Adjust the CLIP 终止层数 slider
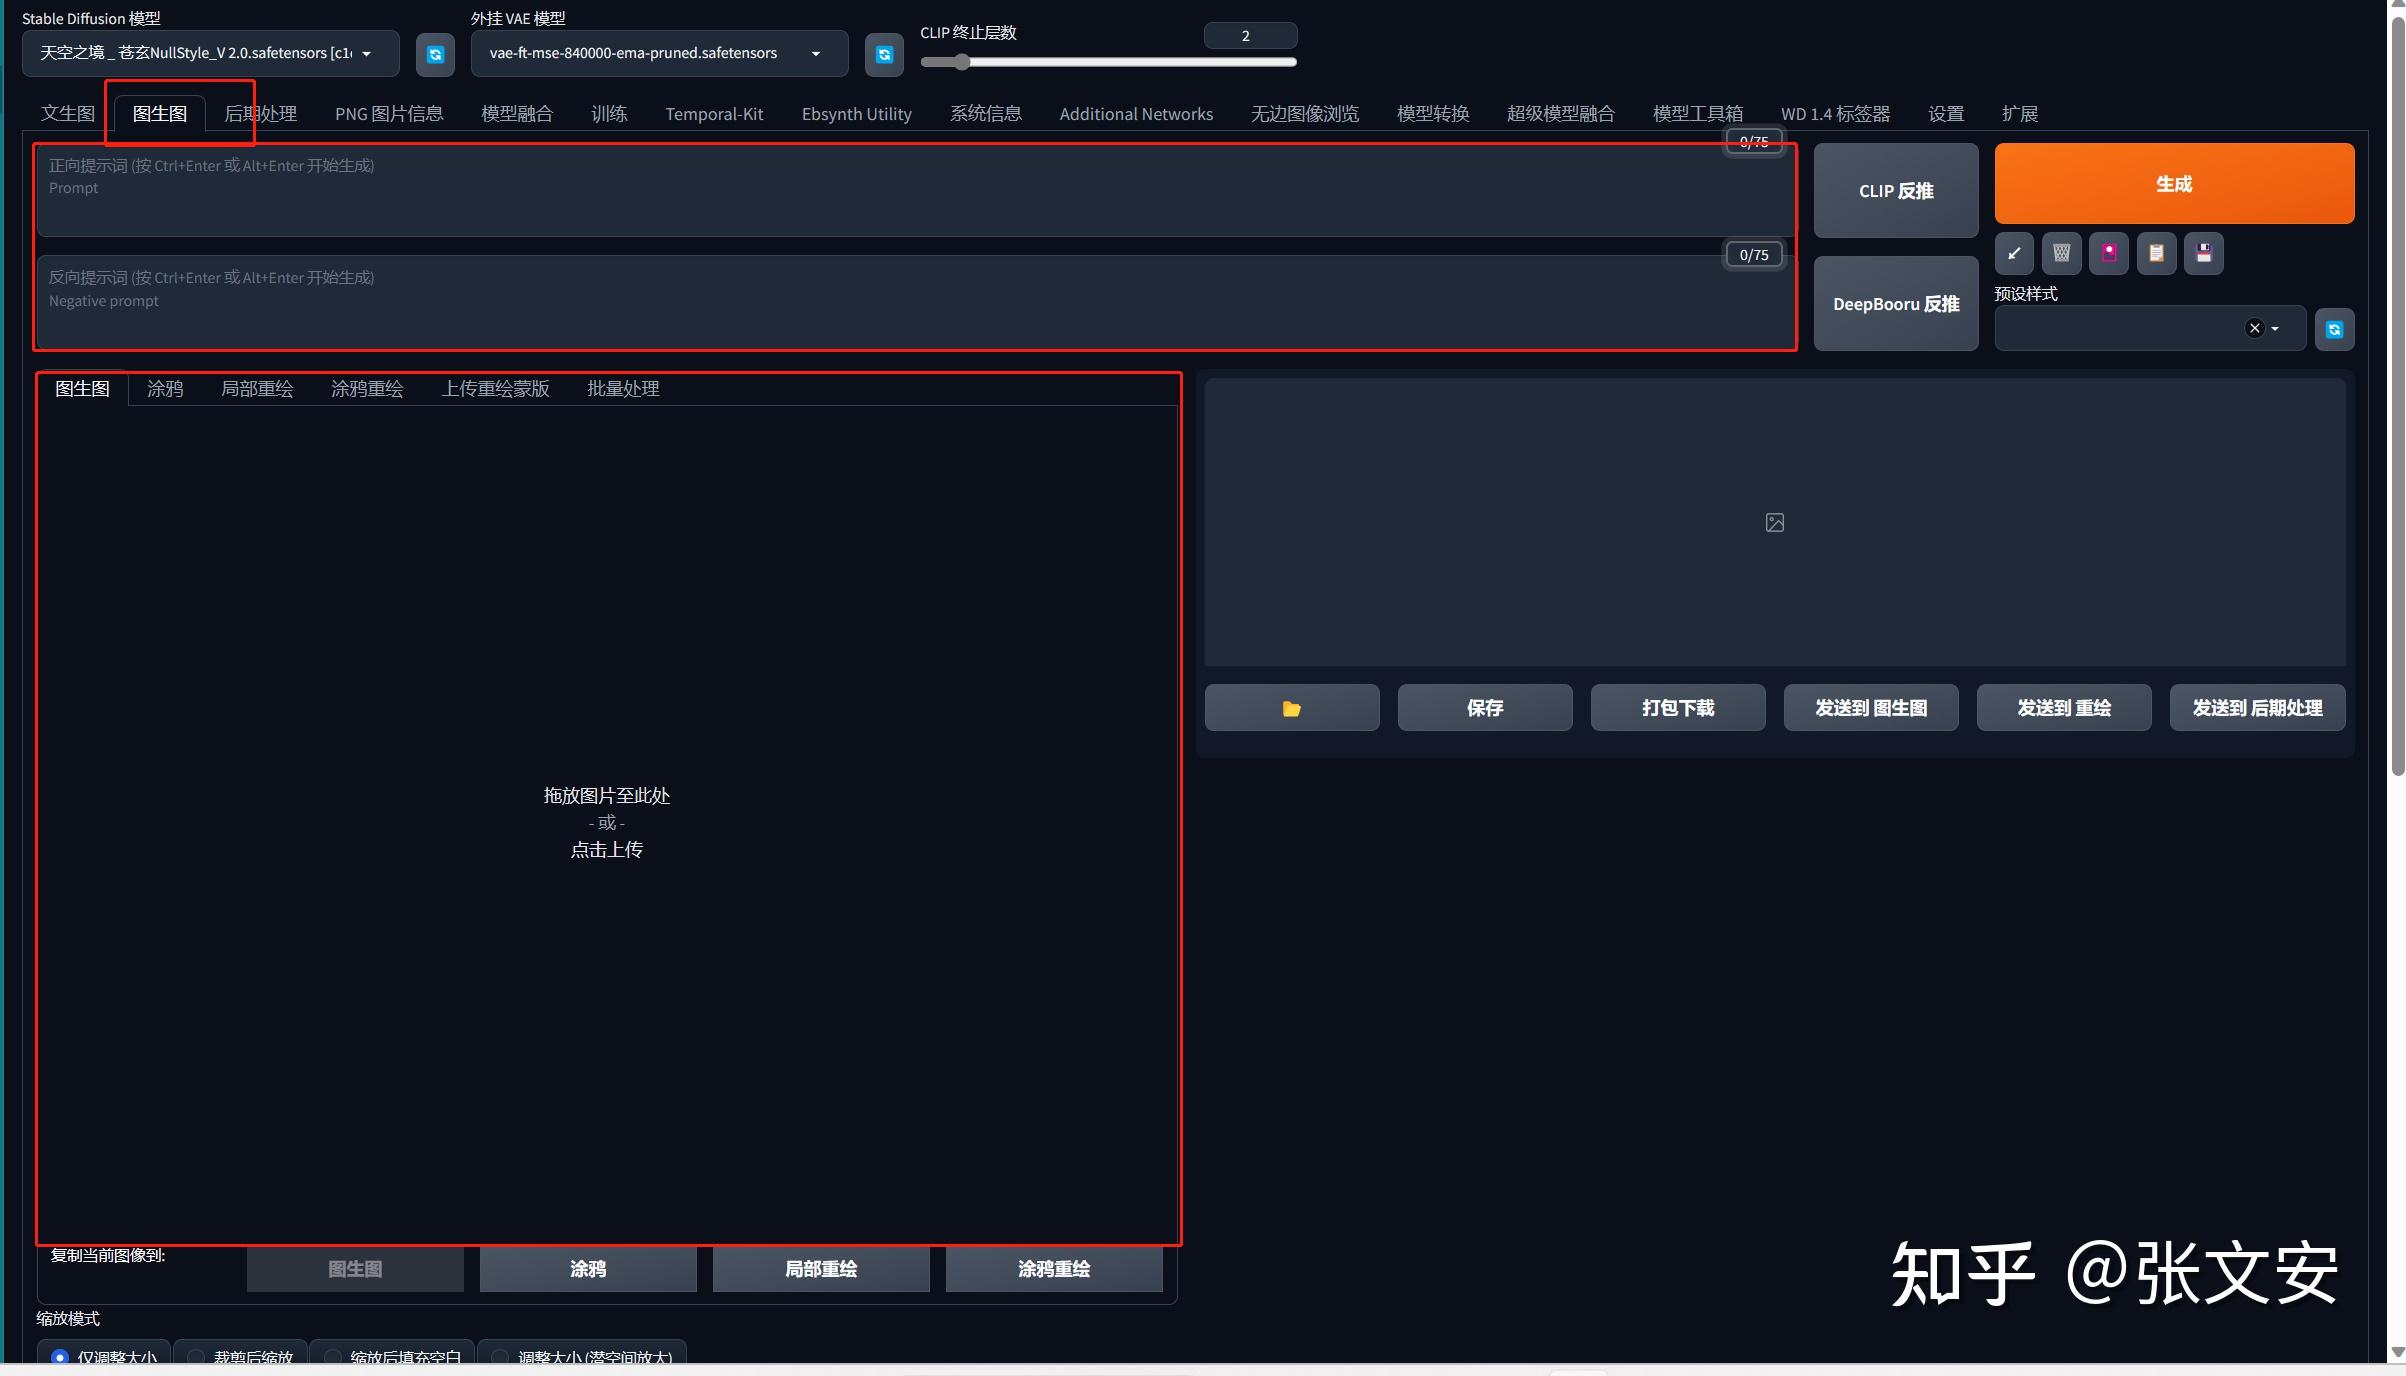Screen dimensions: 2406x1376 [x=961, y=61]
